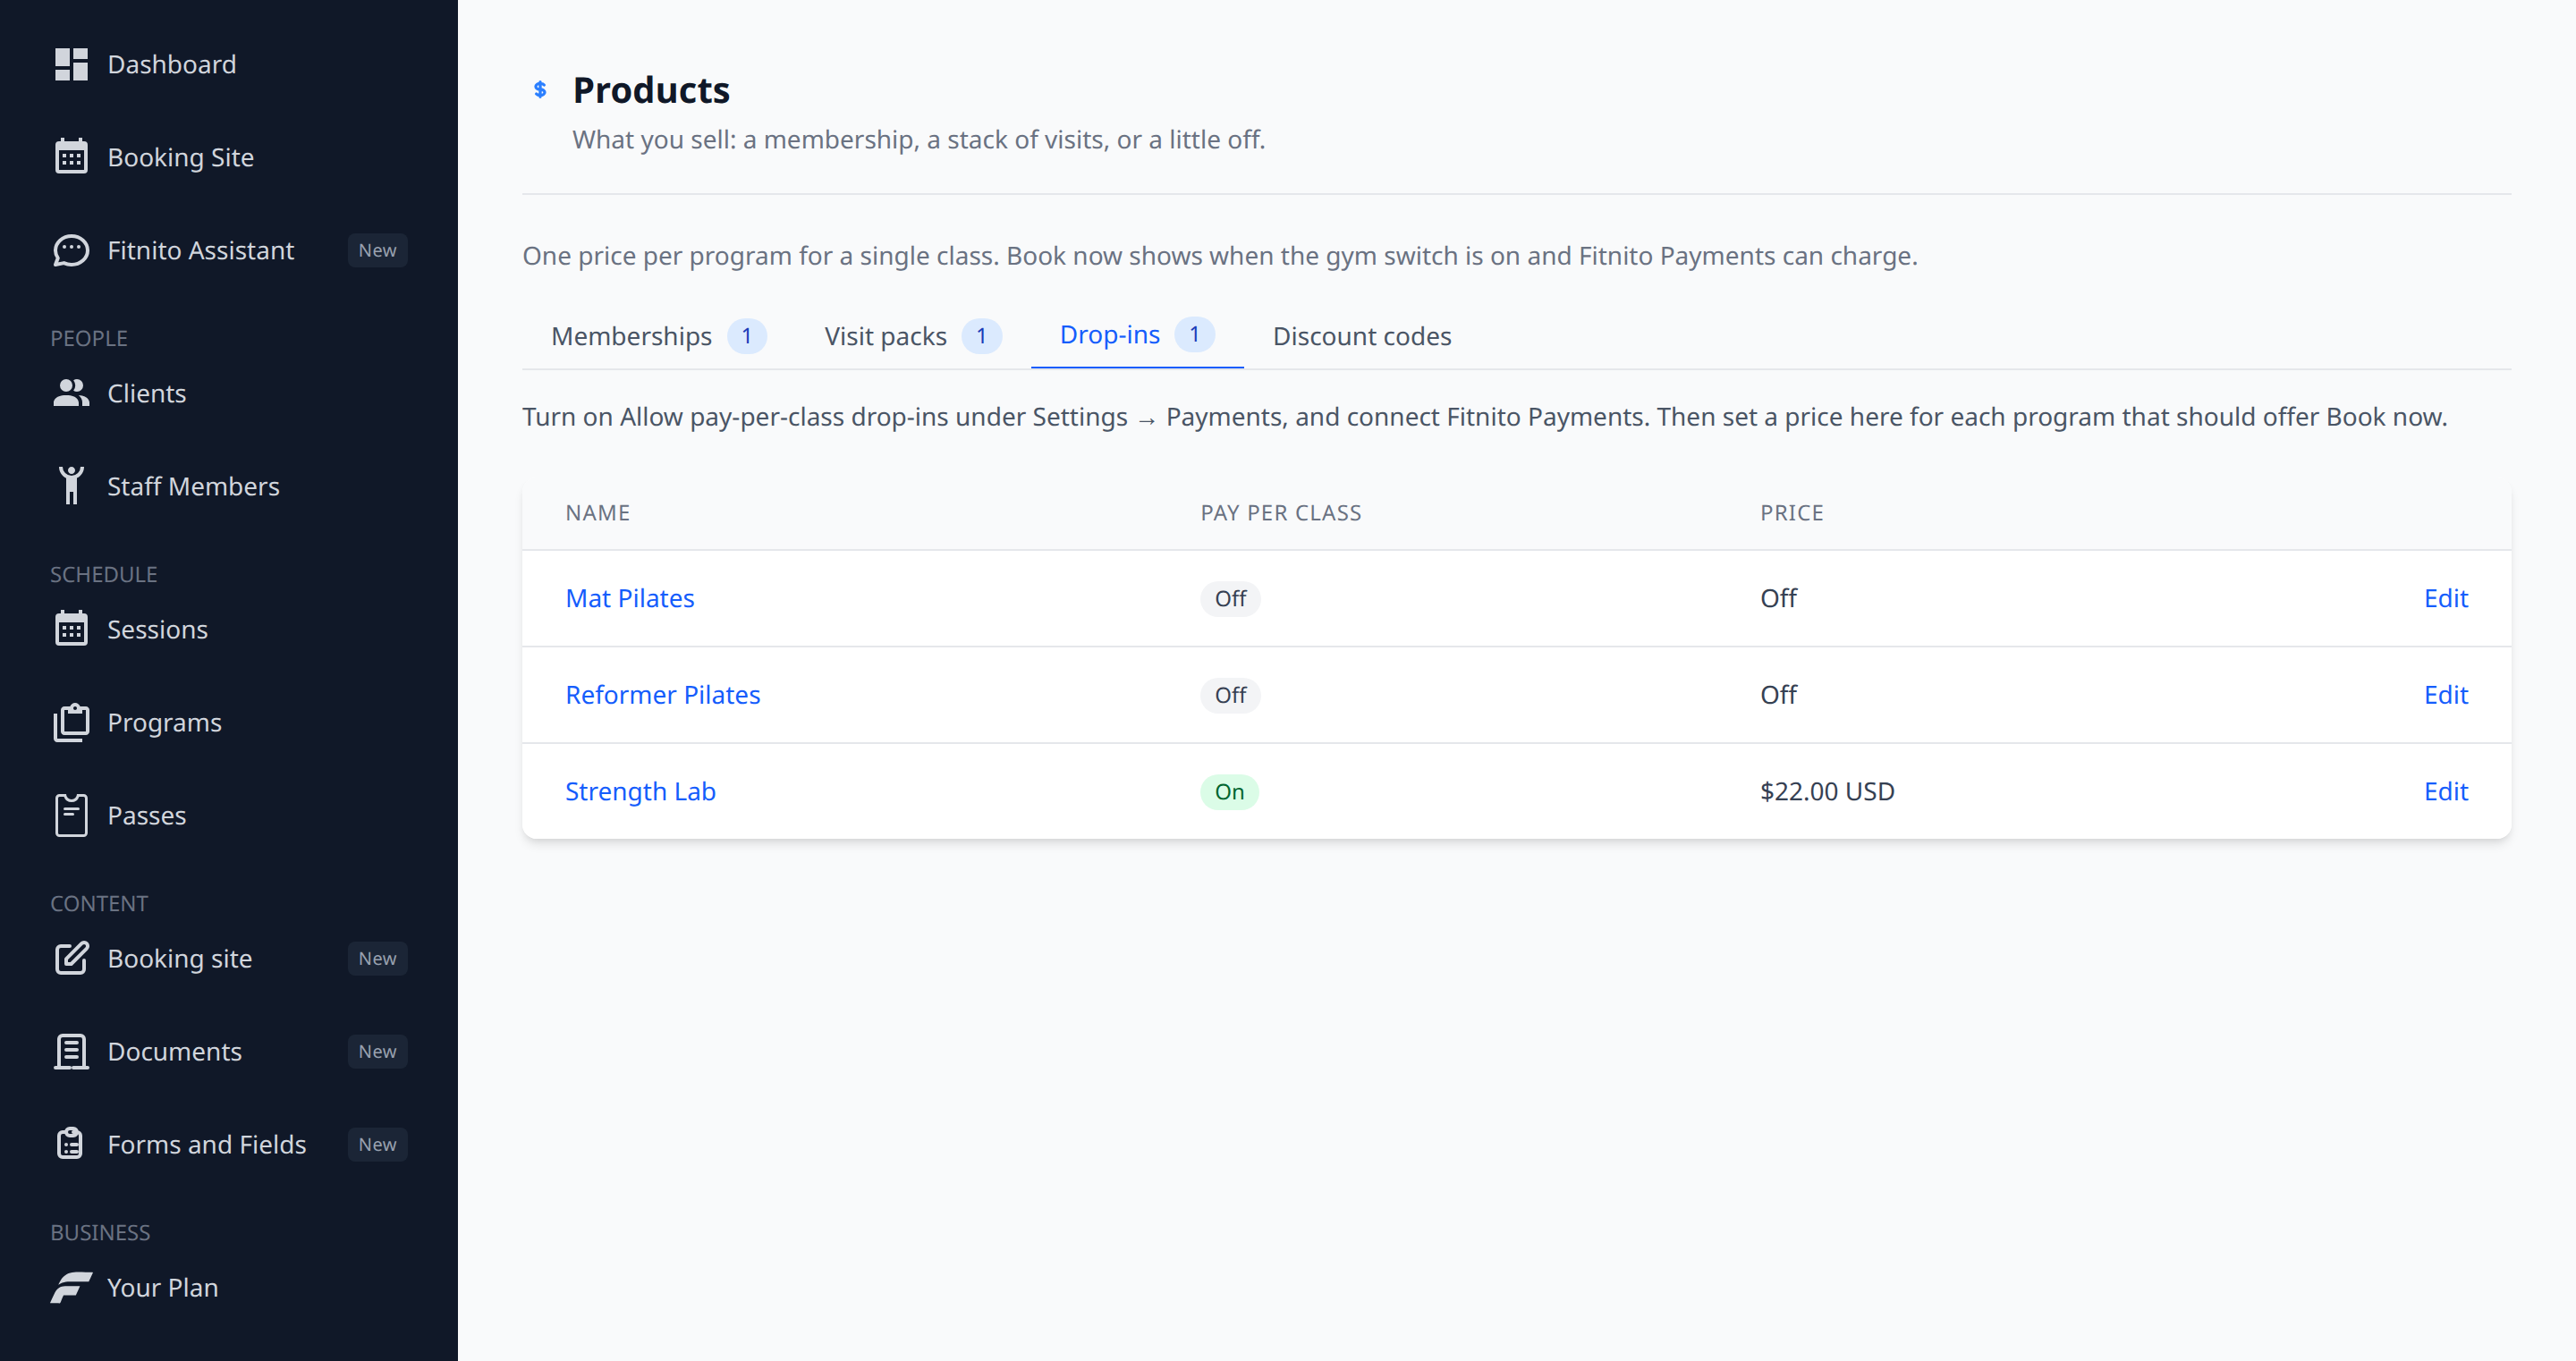This screenshot has height=1361, width=2576.
Task: Click the Your Plan logo icon
Action: (x=71, y=1287)
